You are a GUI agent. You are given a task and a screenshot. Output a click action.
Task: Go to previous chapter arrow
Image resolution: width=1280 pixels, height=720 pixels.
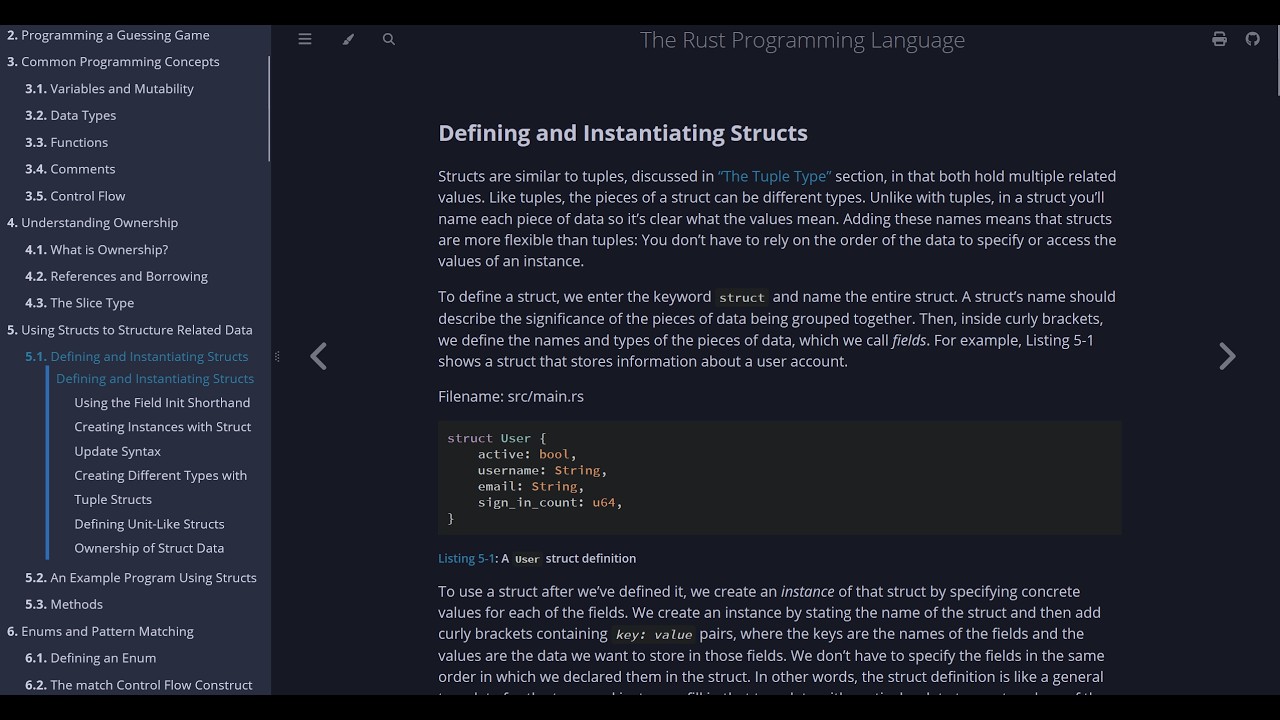point(318,356)
